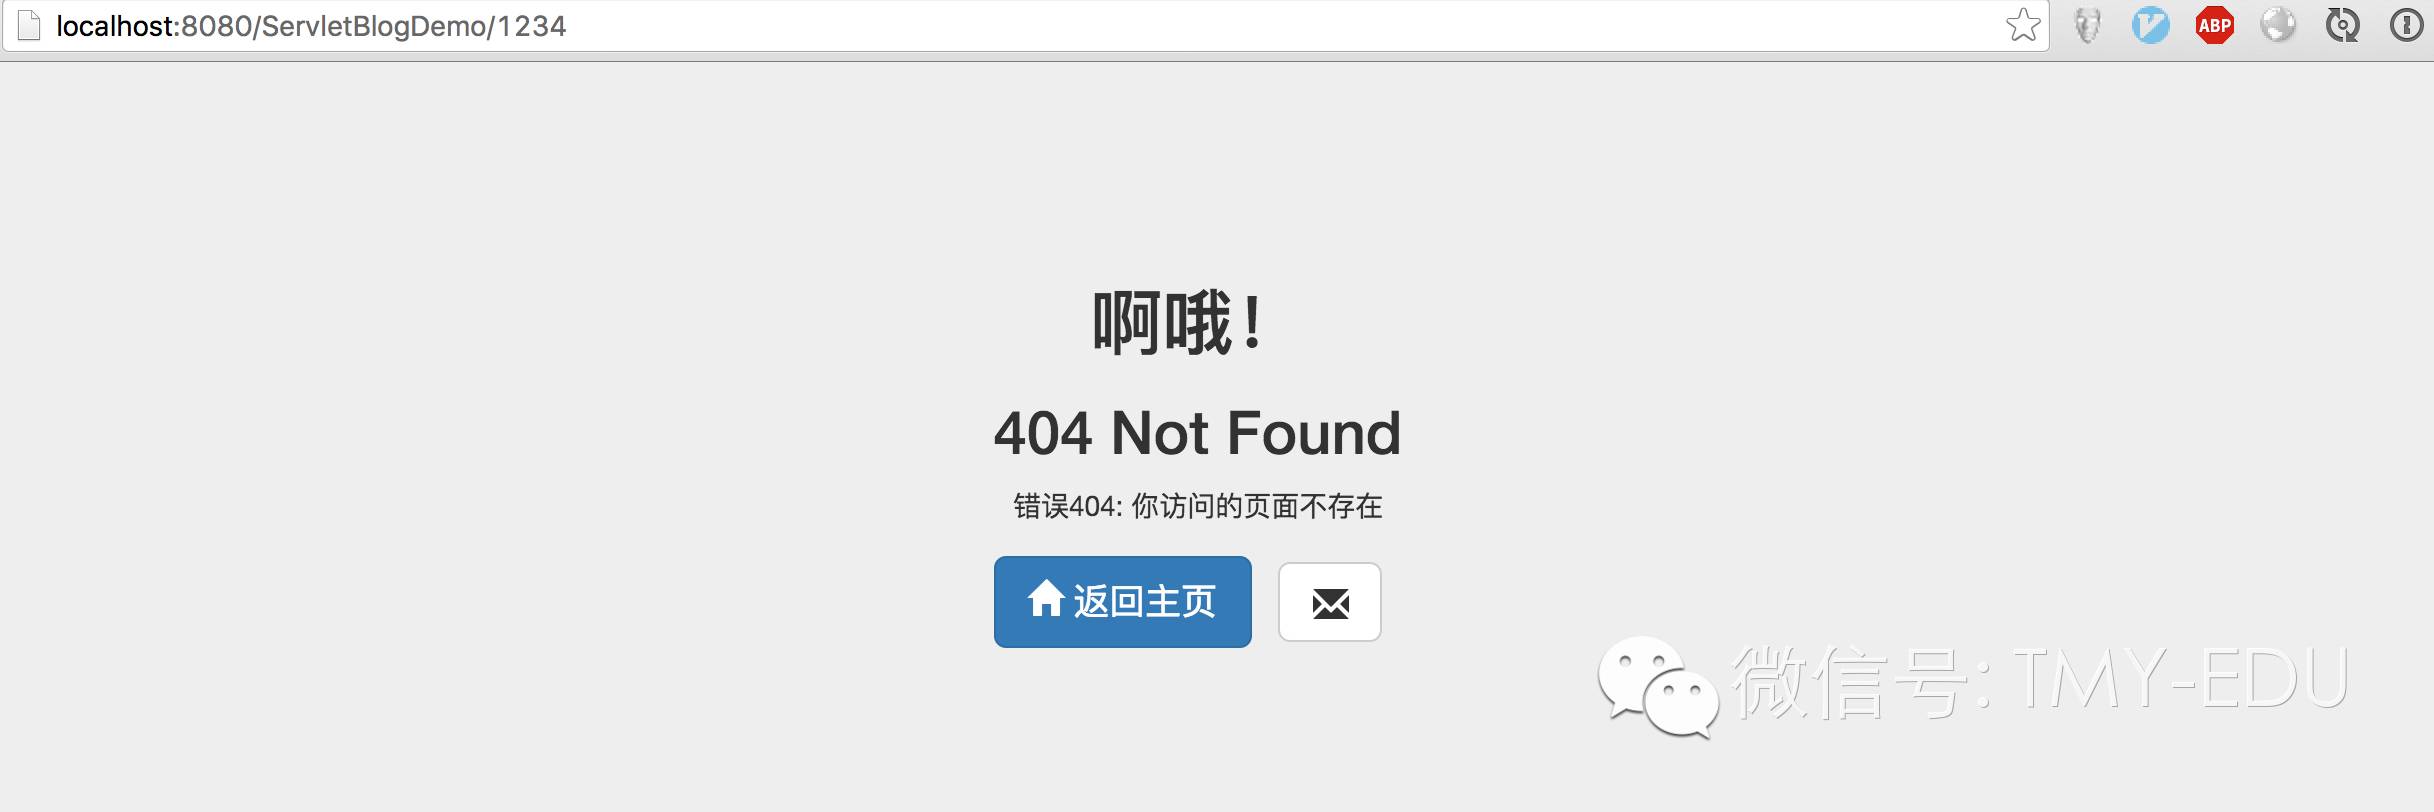Click the house icon in the 返回主页 button
The width and height of the screenshot is (2434, 812).
tap(1046, 599)
